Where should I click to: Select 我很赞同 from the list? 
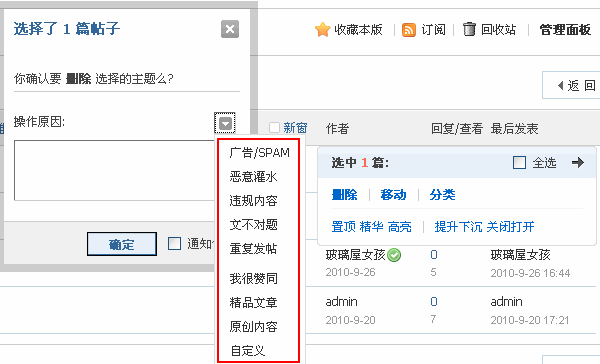pos(253,278)
